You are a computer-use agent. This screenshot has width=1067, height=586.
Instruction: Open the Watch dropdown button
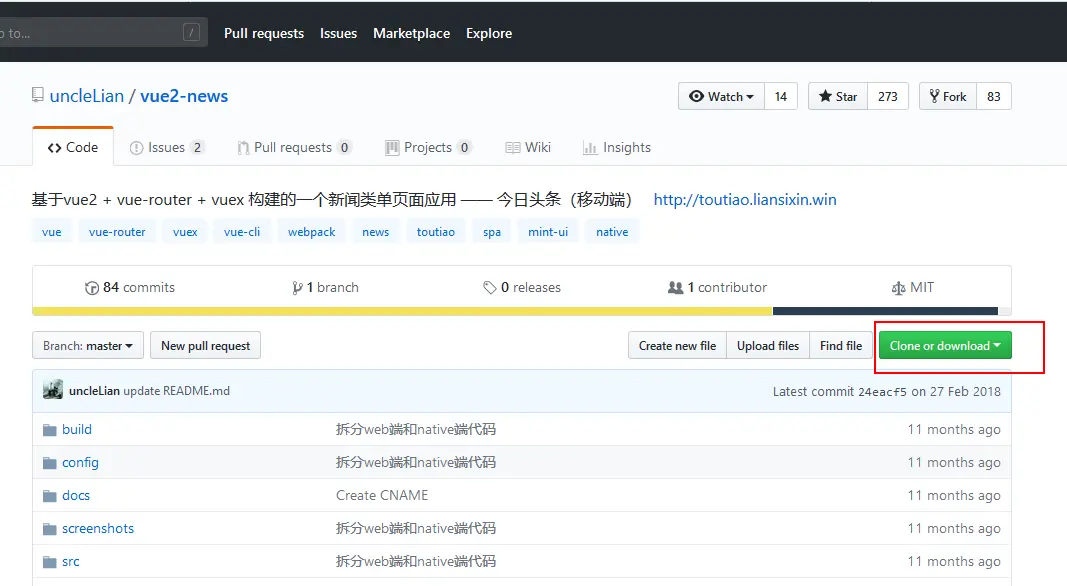pyautogui.click(x=721, y=97)
